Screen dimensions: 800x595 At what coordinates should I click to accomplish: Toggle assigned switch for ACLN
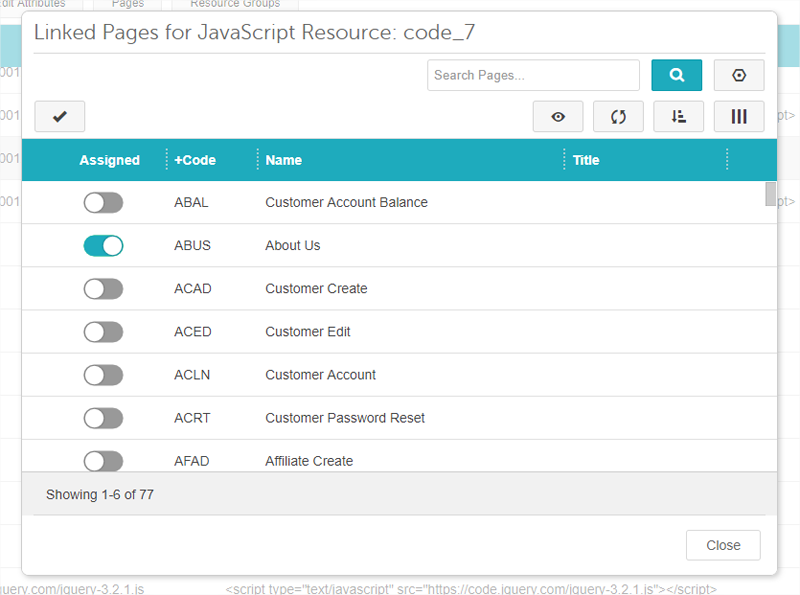click(104, 375)
